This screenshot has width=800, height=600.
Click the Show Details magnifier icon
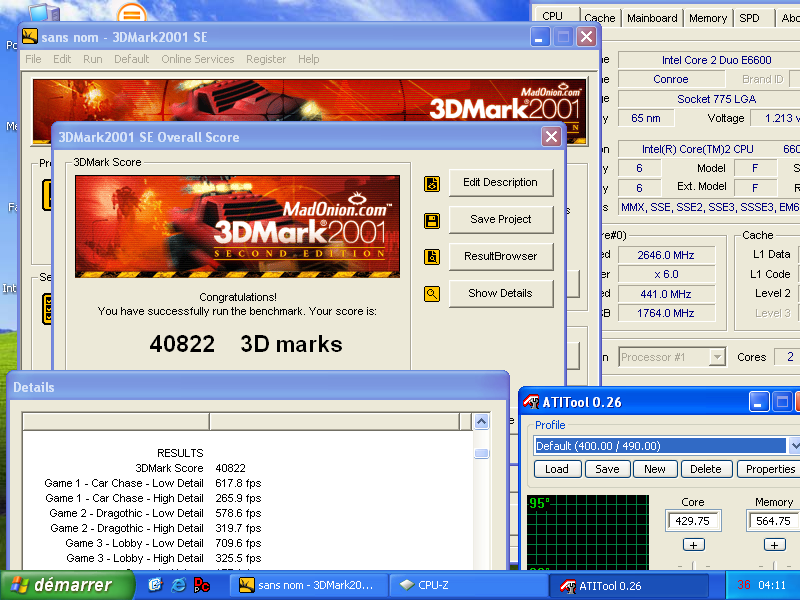(432, 294)
